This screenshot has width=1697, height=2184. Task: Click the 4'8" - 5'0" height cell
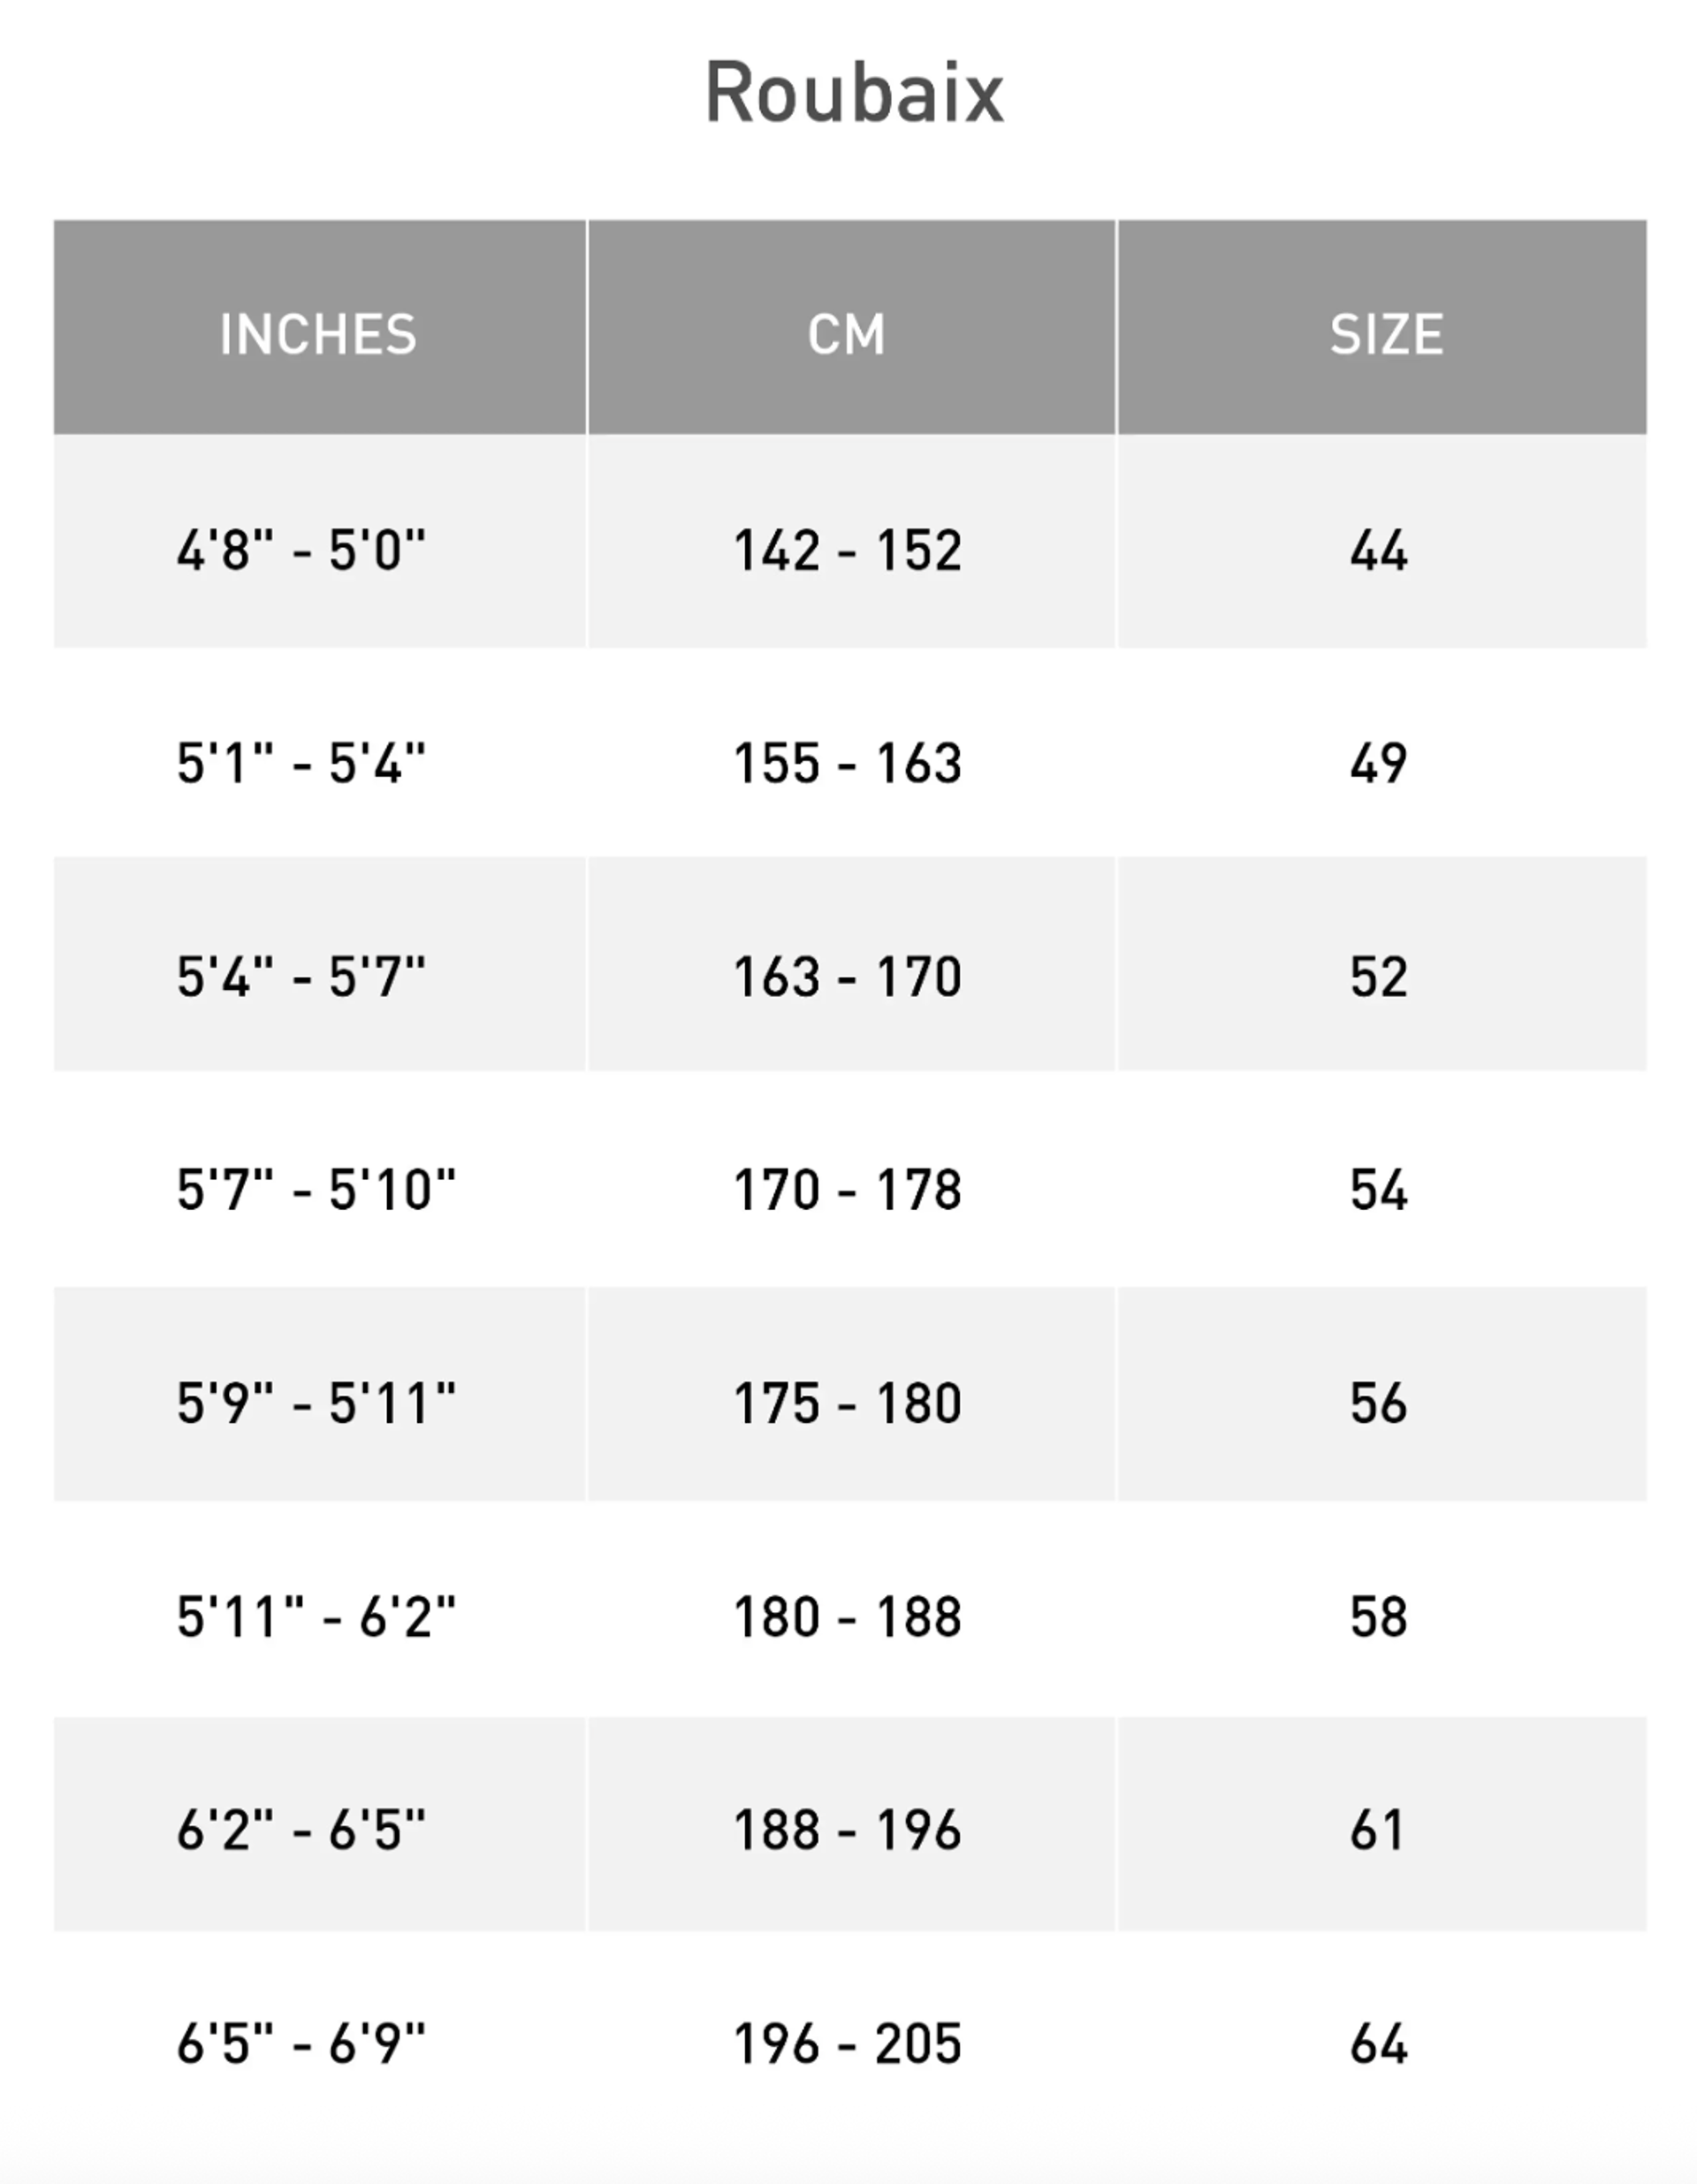pyautogui.click(x=301, y=550)
